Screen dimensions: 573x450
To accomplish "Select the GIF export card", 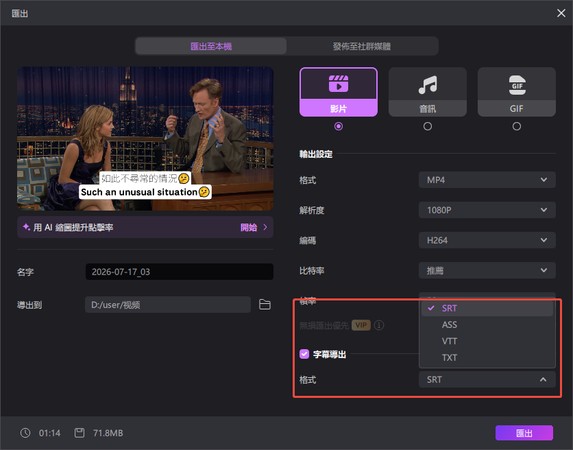I will click(517, 92).
